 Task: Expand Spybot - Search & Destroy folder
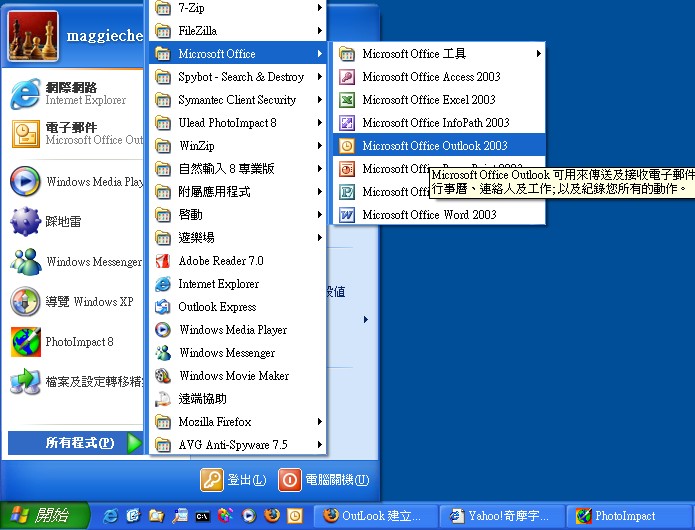point(238,77)
